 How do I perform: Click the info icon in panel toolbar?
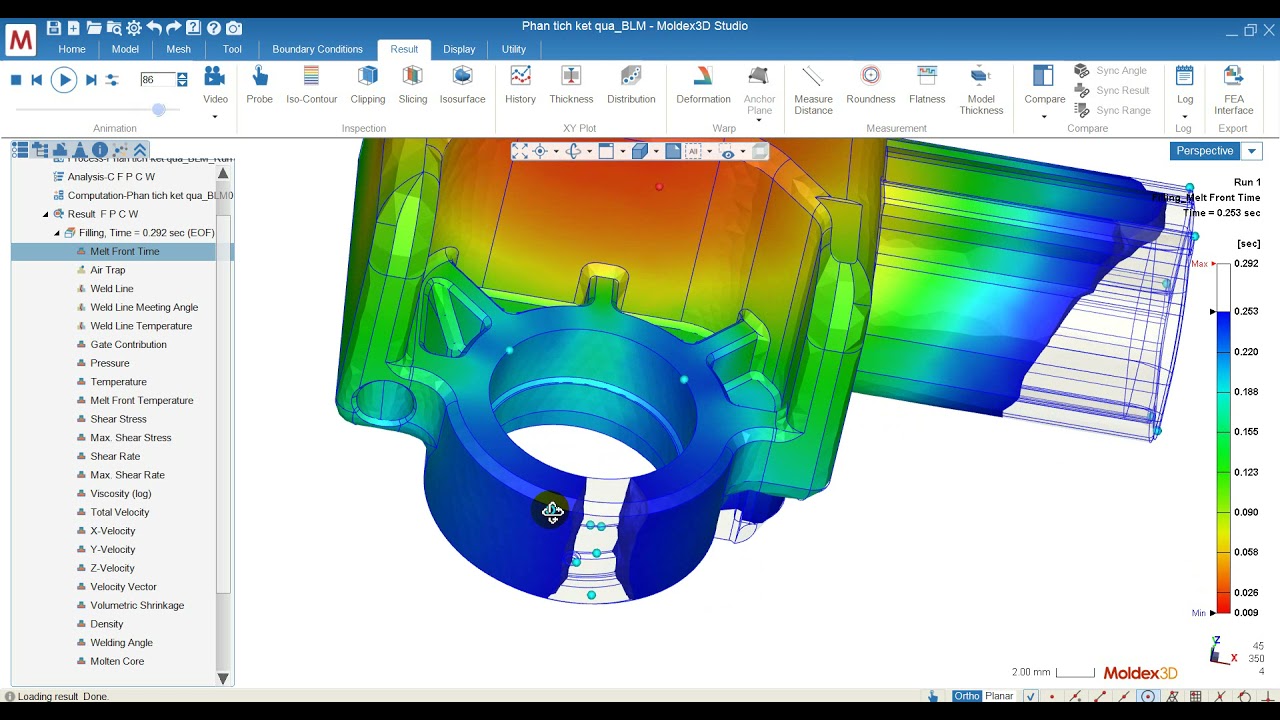coord(100,150)
